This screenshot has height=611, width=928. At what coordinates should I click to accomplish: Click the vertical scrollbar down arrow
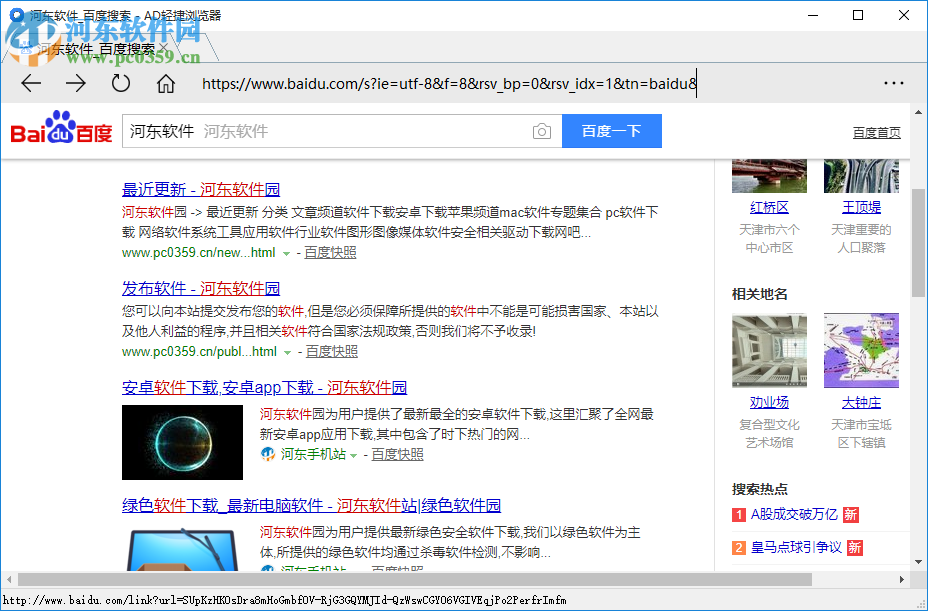coord(919,562)
